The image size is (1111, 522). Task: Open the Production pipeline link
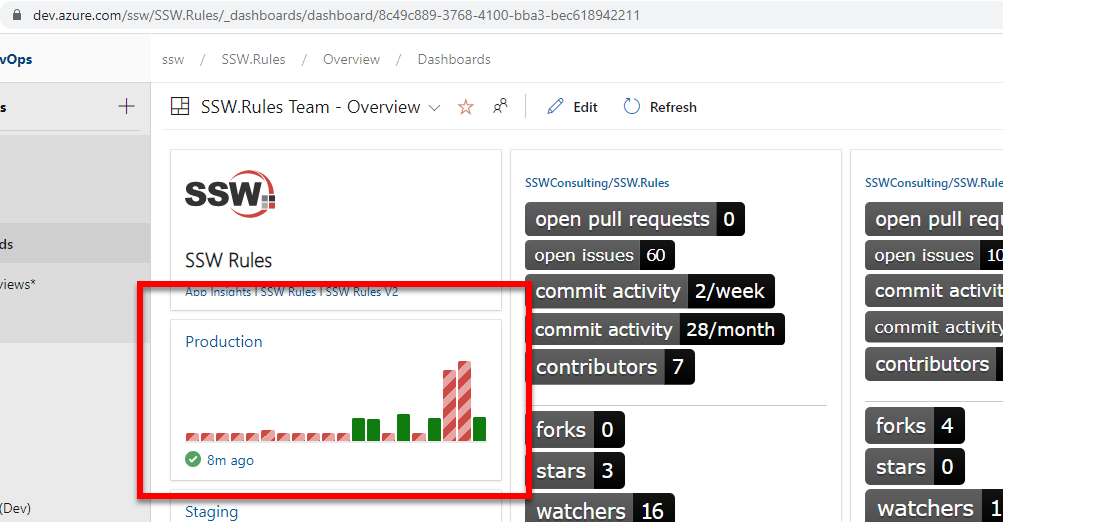click(224, 341)
